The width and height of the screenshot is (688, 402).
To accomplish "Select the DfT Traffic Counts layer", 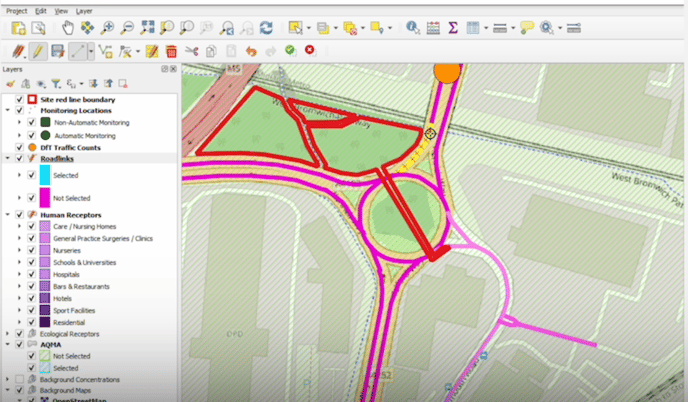I will [x=73, y=147].
